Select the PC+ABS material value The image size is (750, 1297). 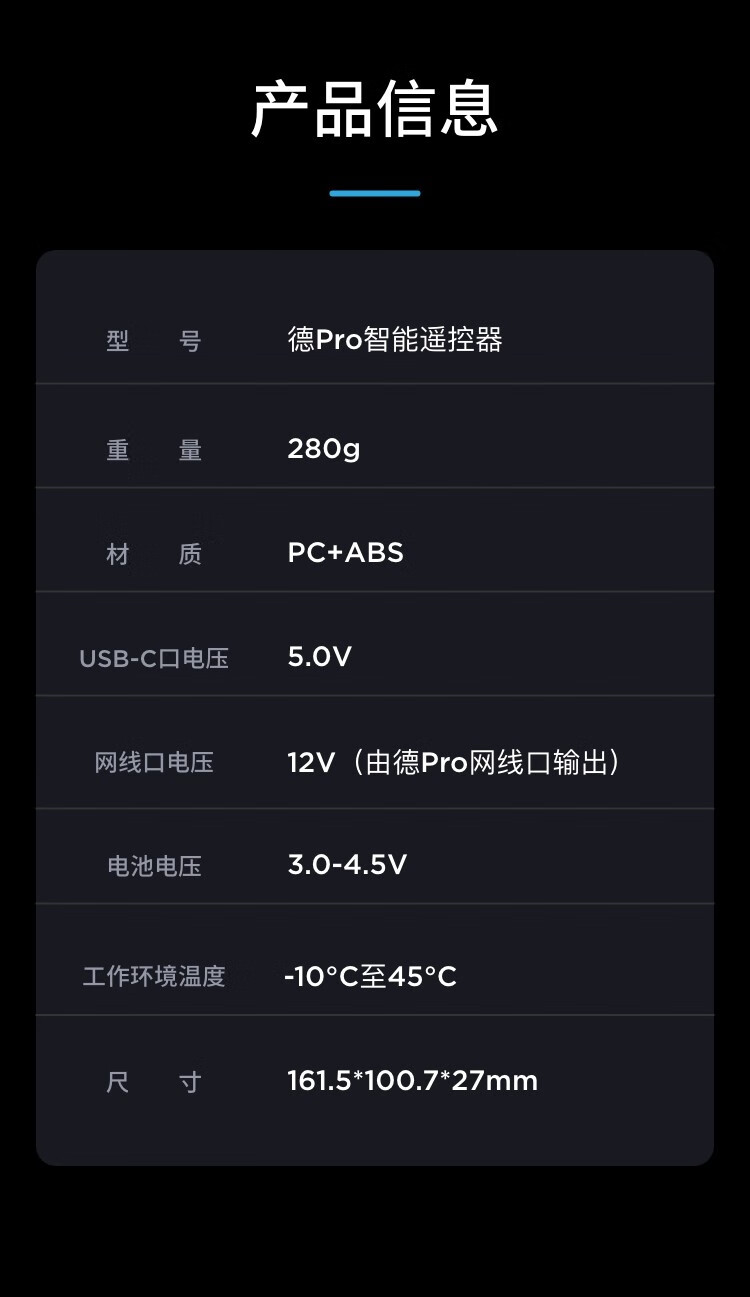click(x=345, y=553)
